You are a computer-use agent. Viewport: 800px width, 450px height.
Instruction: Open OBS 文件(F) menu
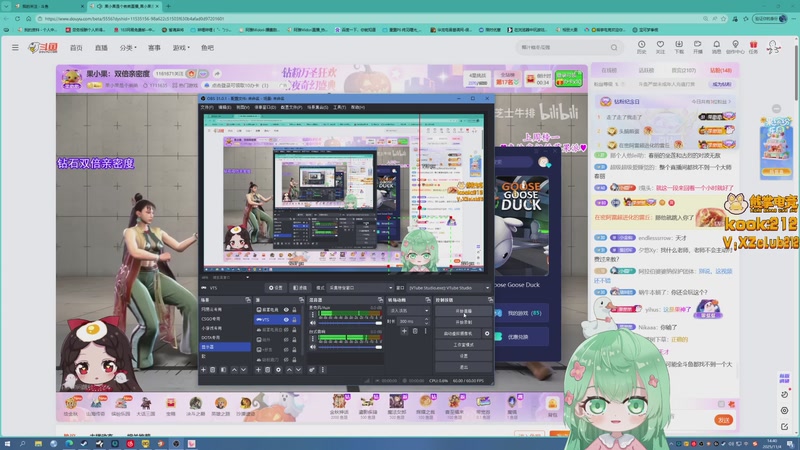tap(207, 108)
